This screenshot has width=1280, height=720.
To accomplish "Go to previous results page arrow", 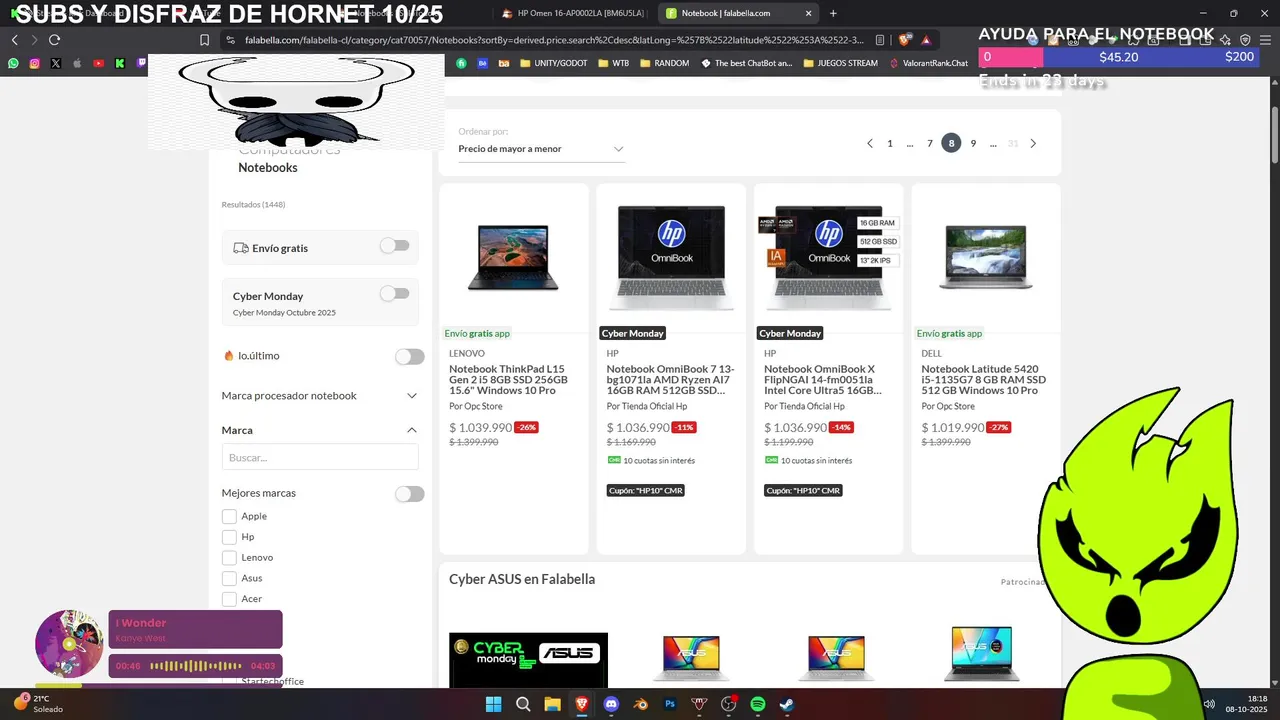I will [x=870, y=143].
